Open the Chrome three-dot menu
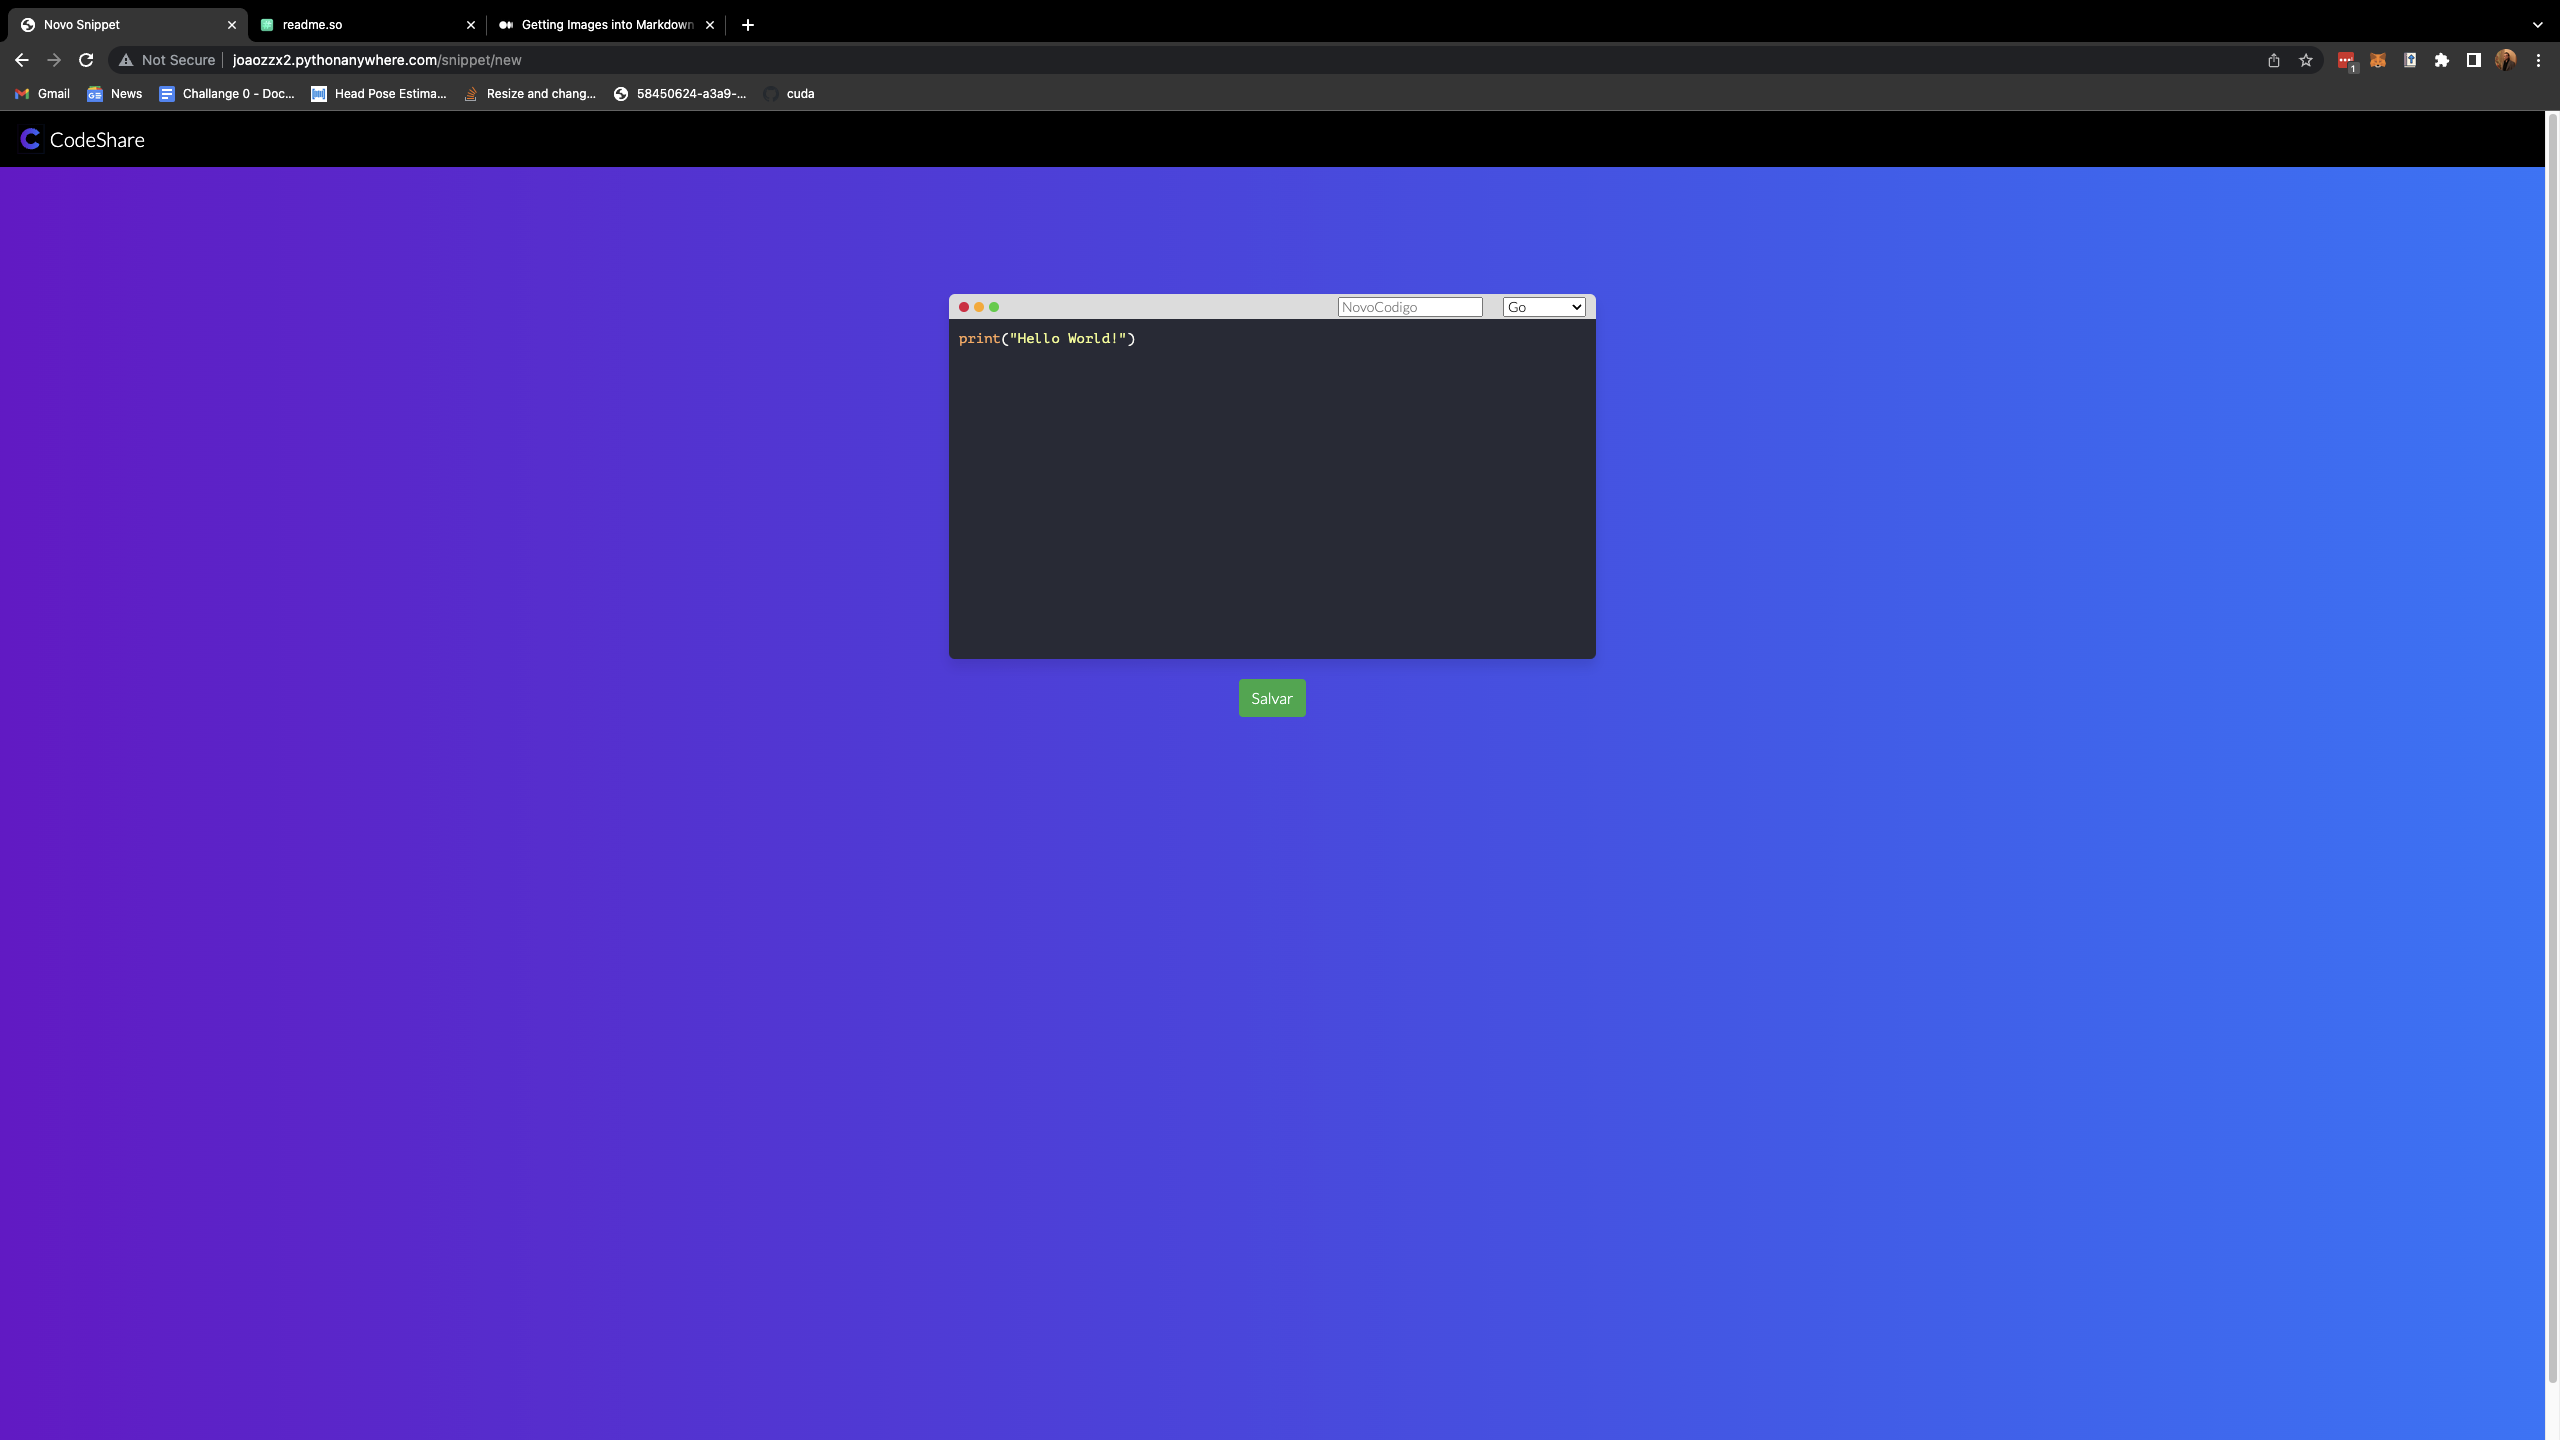 (2537, 60)
